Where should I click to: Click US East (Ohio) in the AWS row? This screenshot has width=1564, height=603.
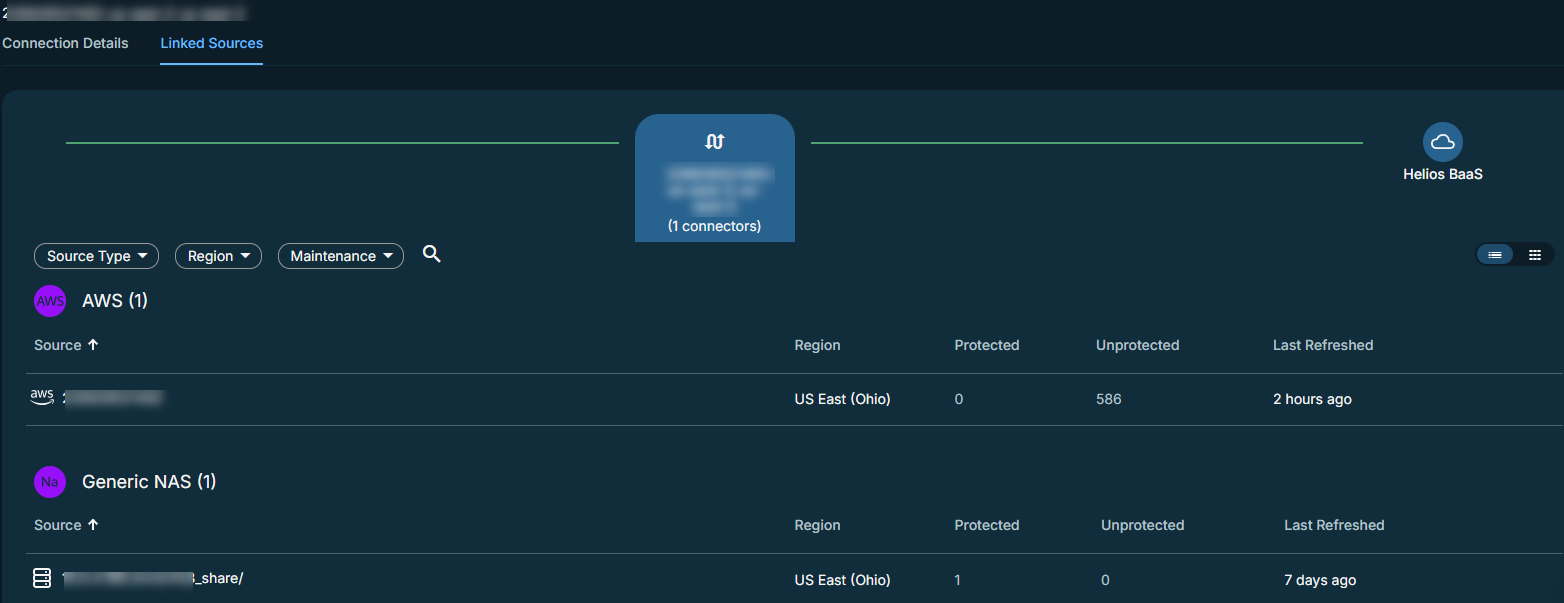[x=842, y=399]
